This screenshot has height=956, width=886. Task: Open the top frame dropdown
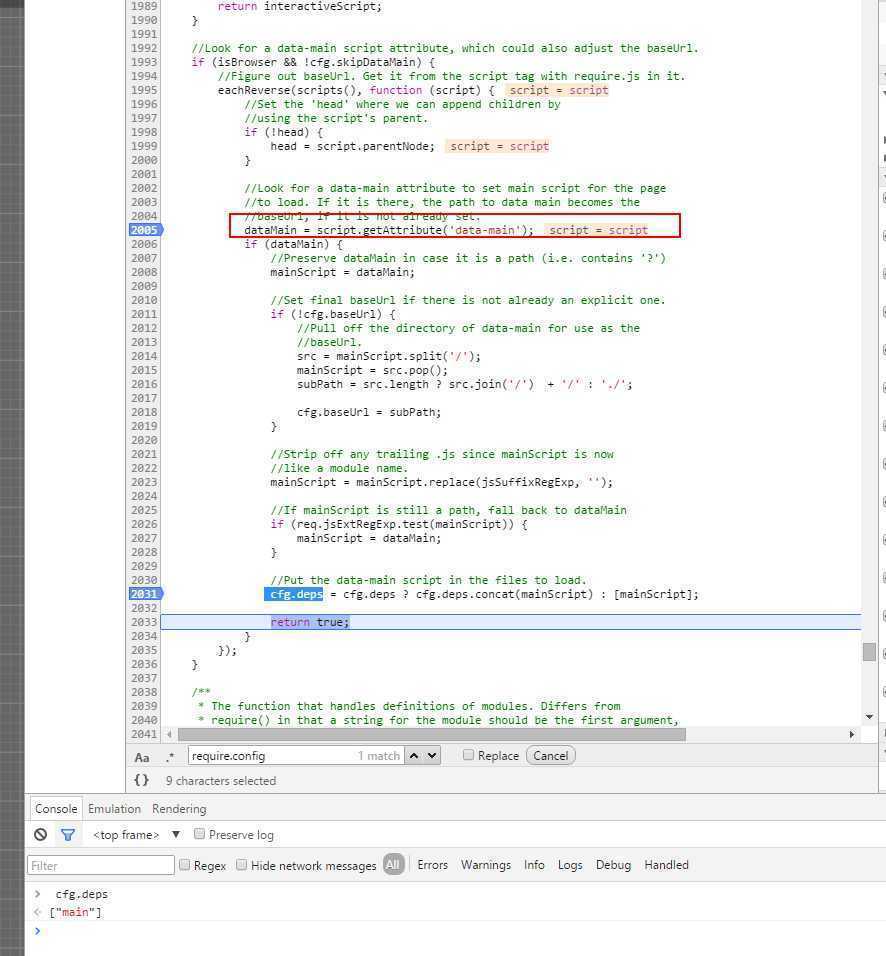(137, 835)
